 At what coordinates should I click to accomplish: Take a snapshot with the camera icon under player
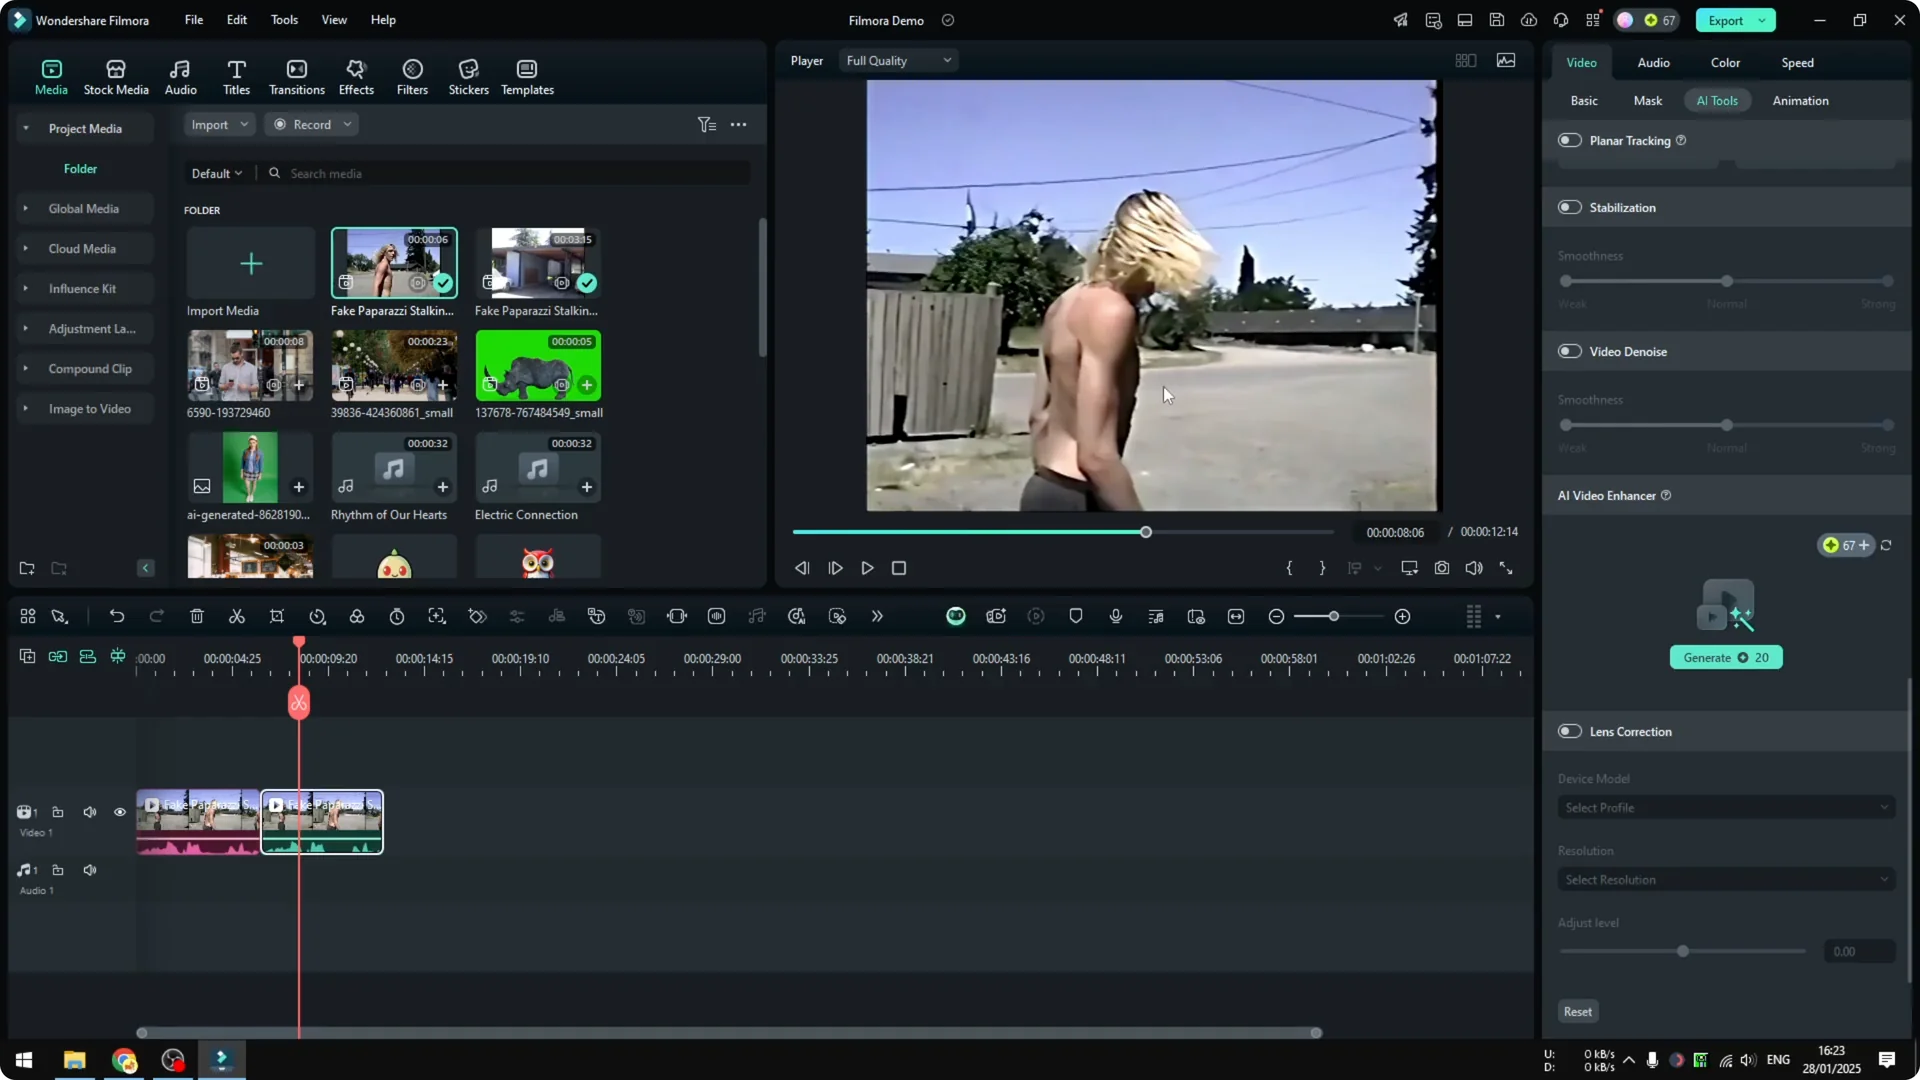(1441, 568)
